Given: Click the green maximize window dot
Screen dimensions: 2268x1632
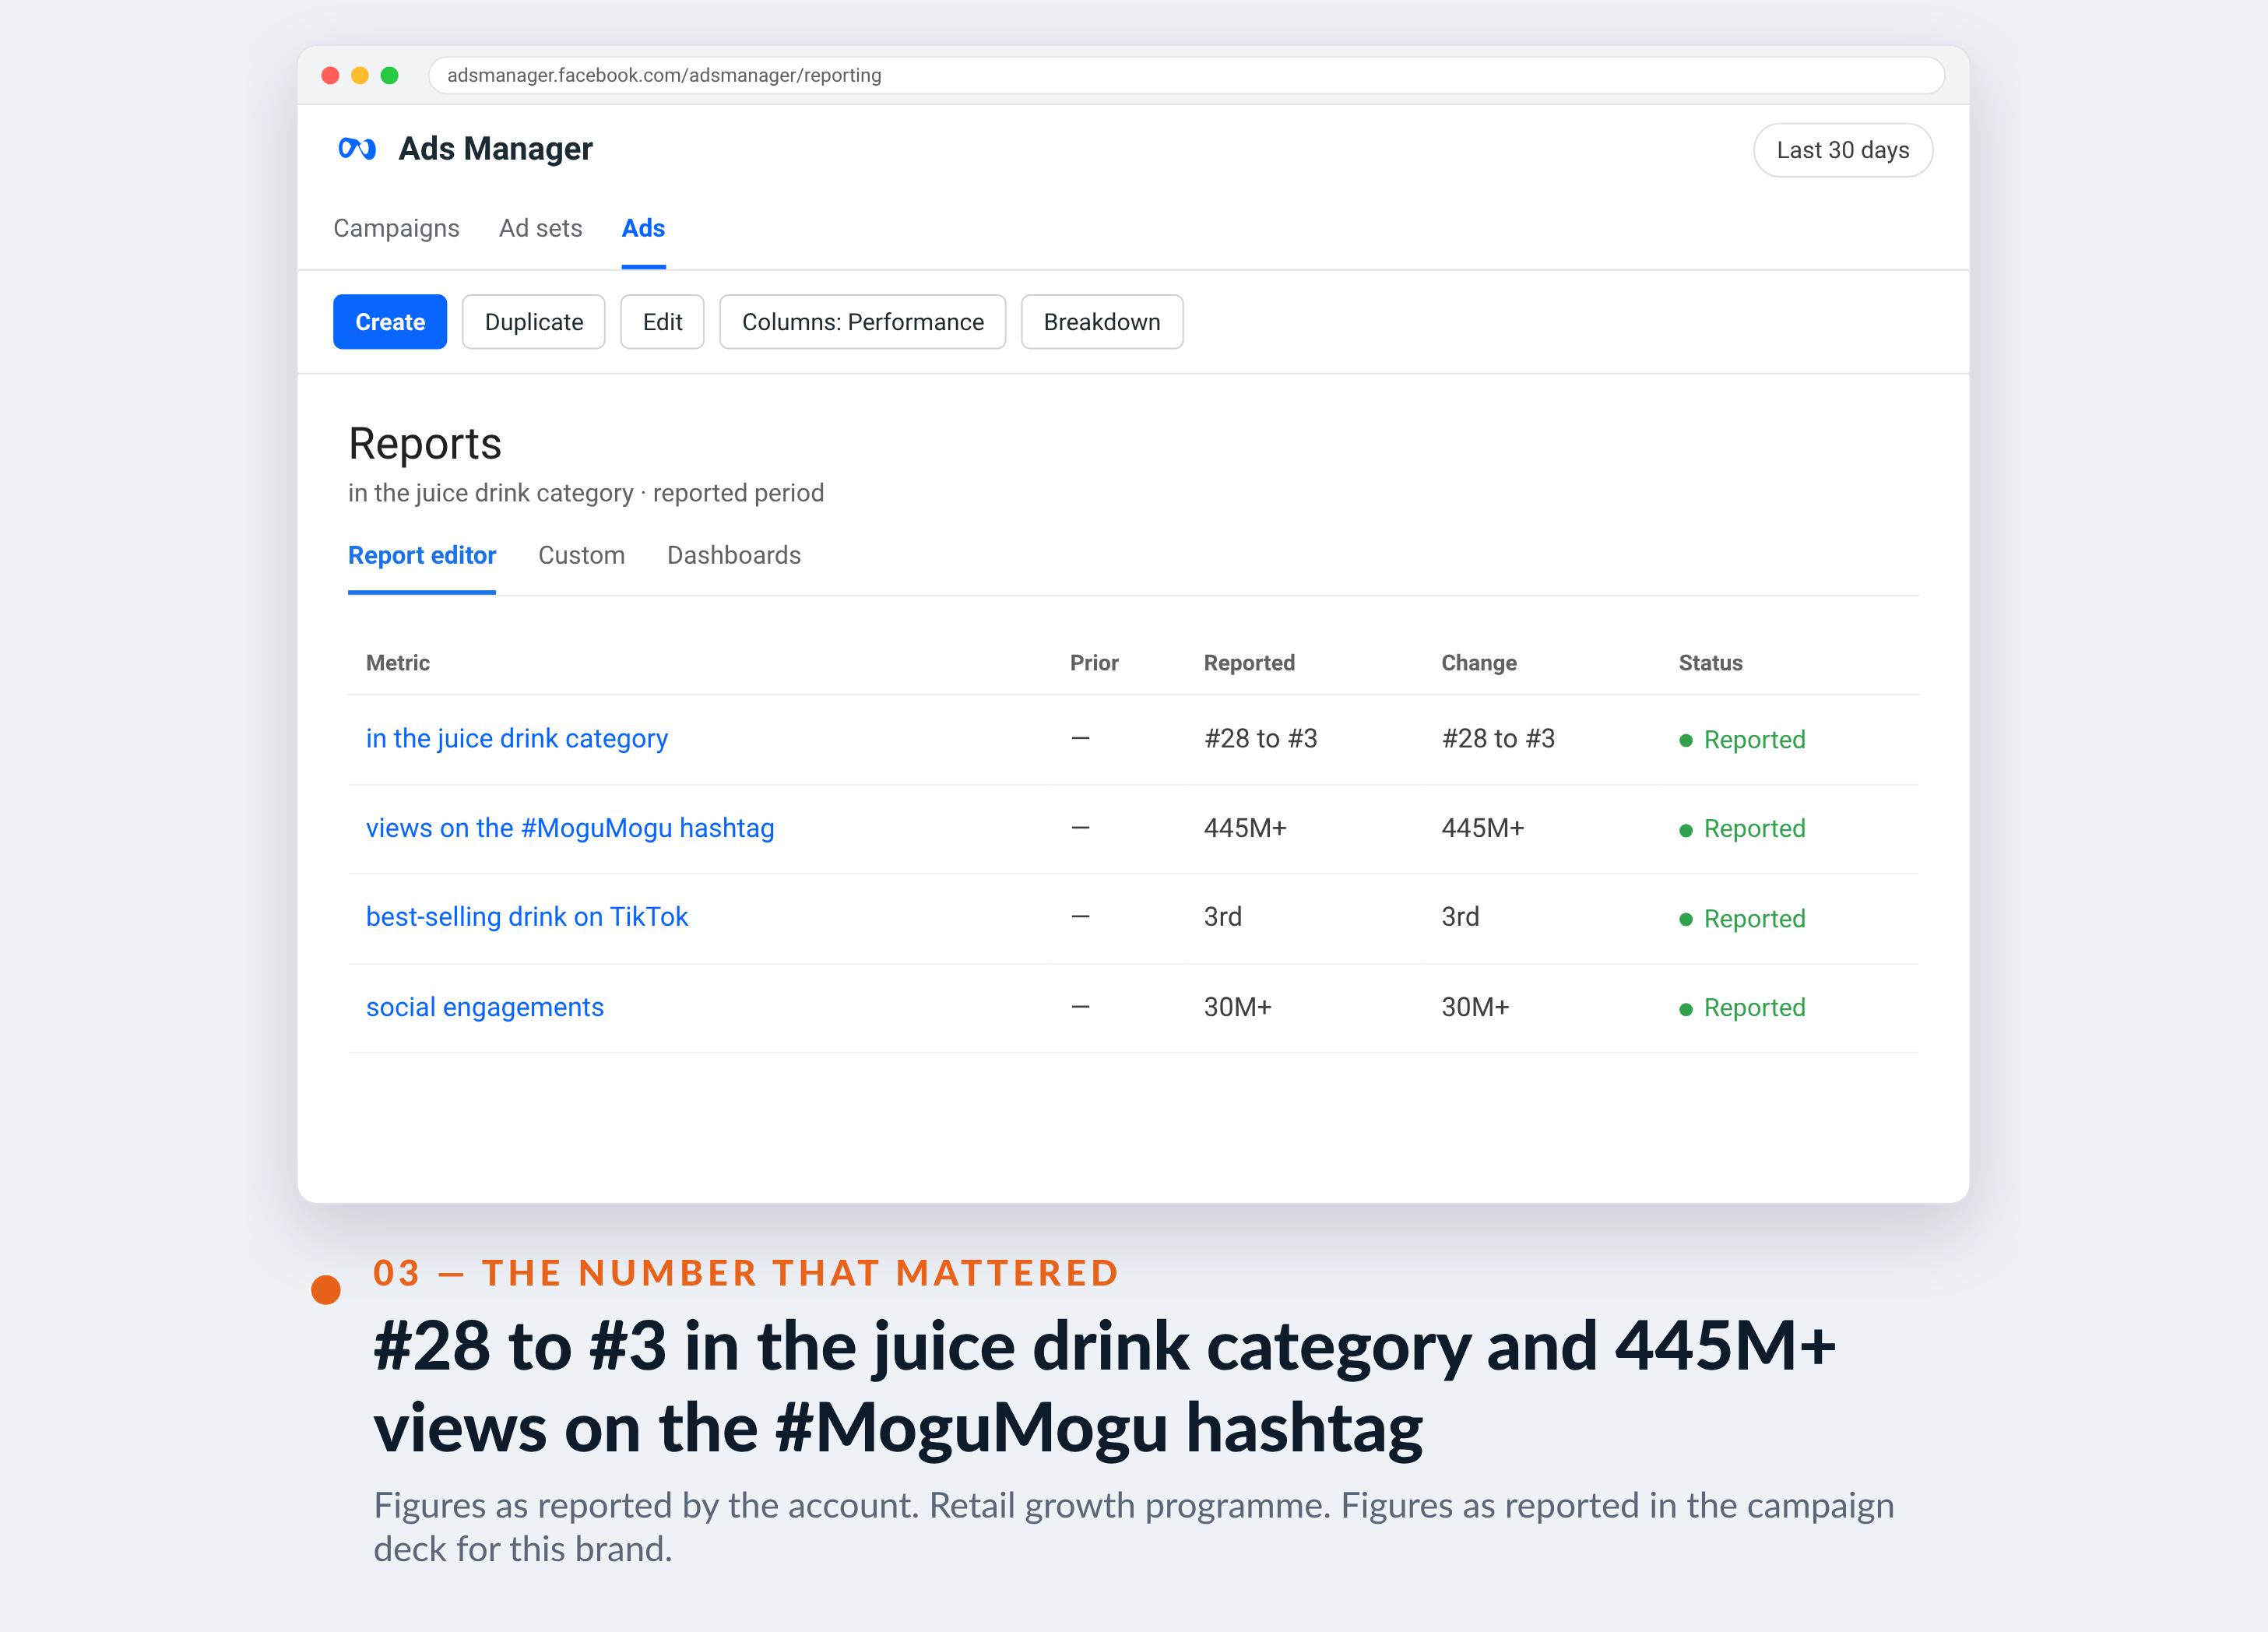Looking at the screenshot, I should (390, 76).
